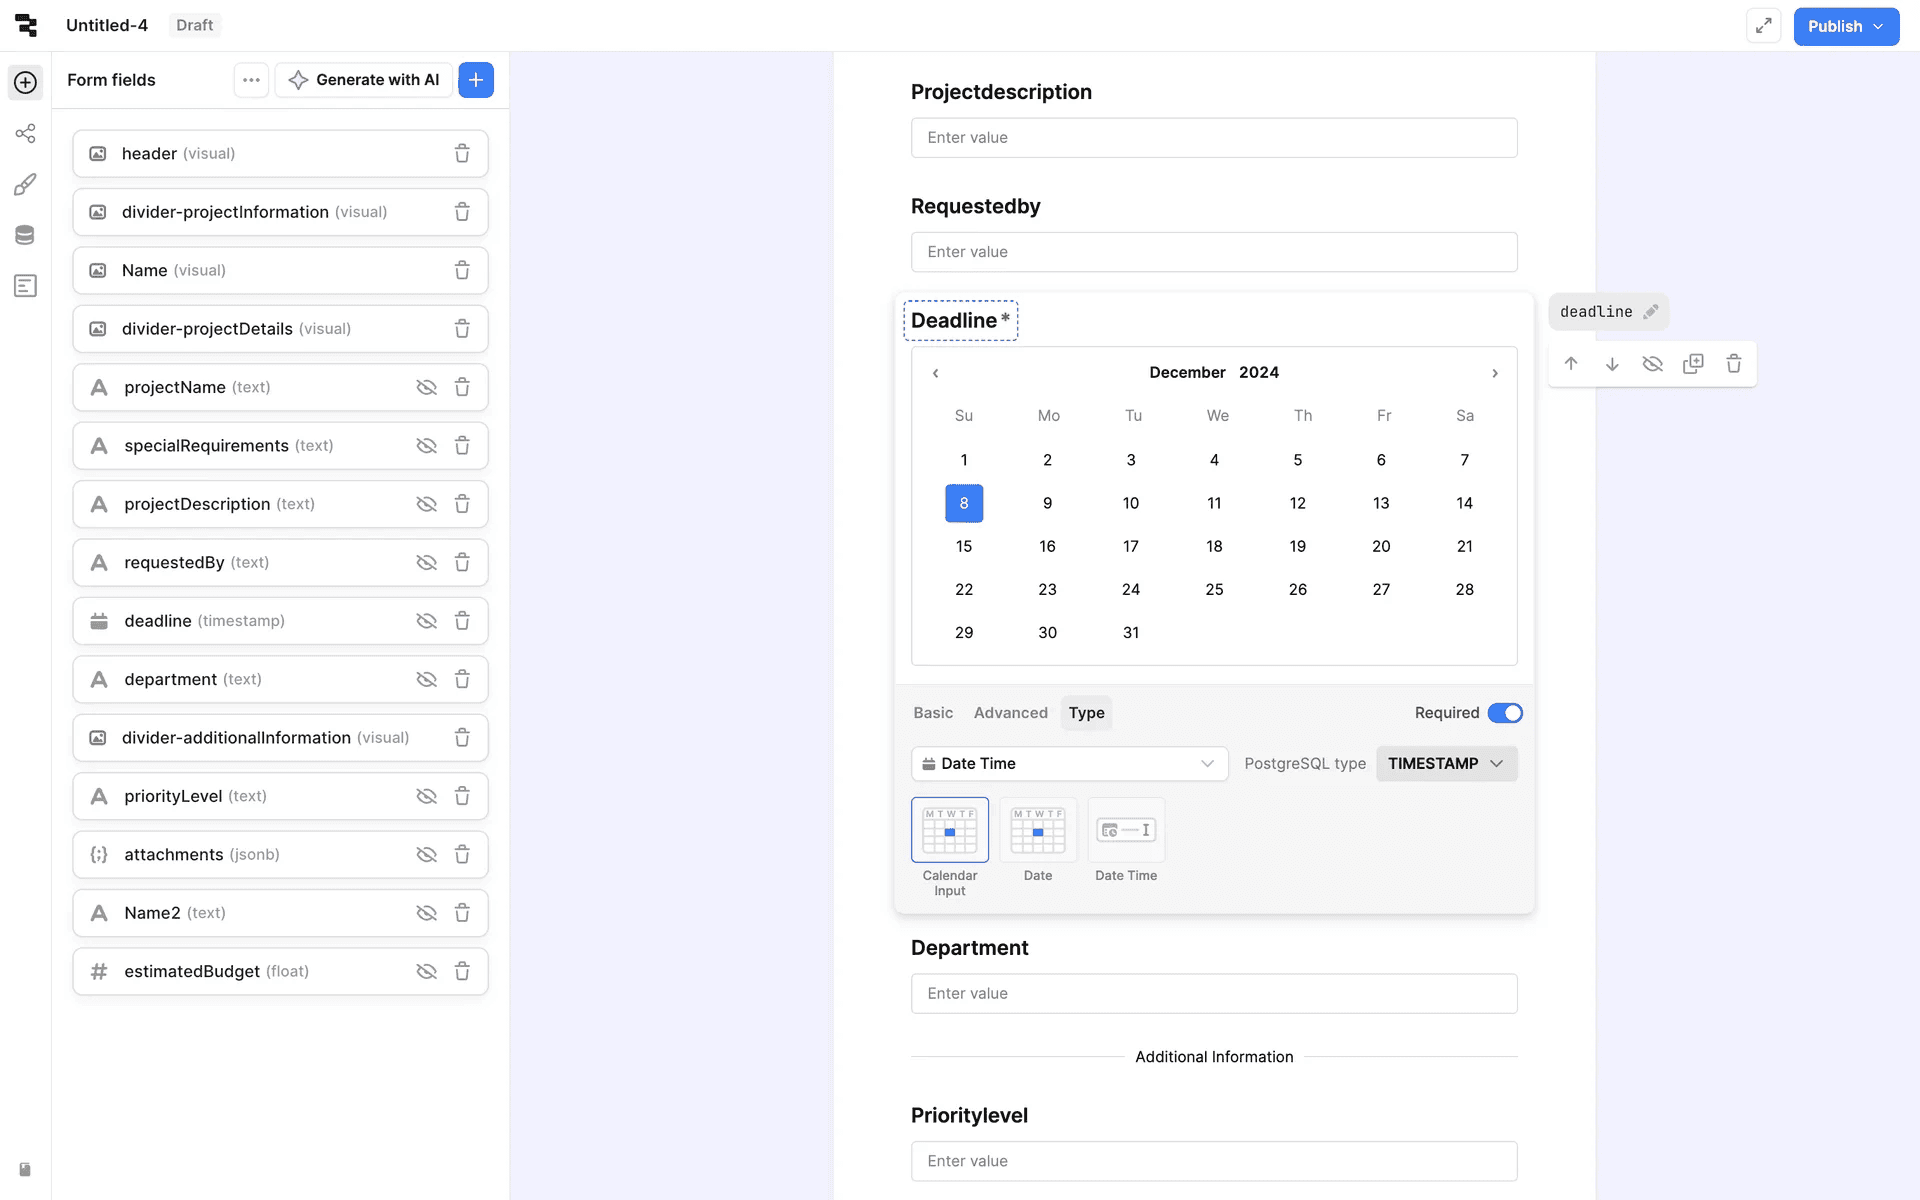Expand preview with fullscreen arrows icon
Image resolution: width=1920 pixels, height=1200 pixels.
1764,26
